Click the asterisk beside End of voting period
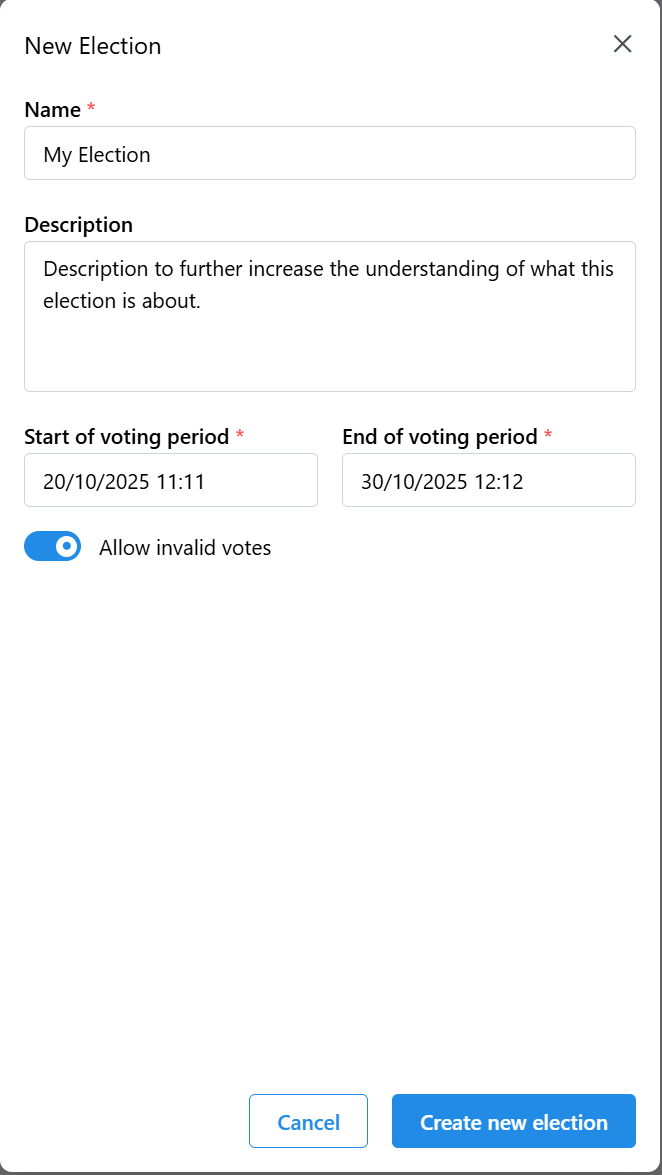Viewport: 662px width, 1175px height. [x=548, y=436]
